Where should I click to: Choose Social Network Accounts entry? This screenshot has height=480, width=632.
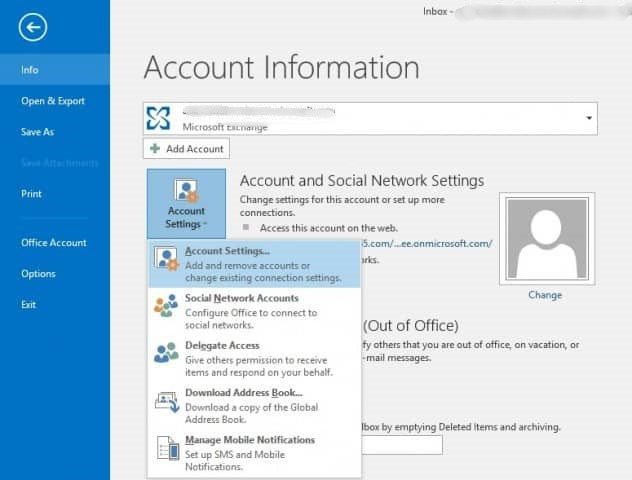click(x=254, y=311)
